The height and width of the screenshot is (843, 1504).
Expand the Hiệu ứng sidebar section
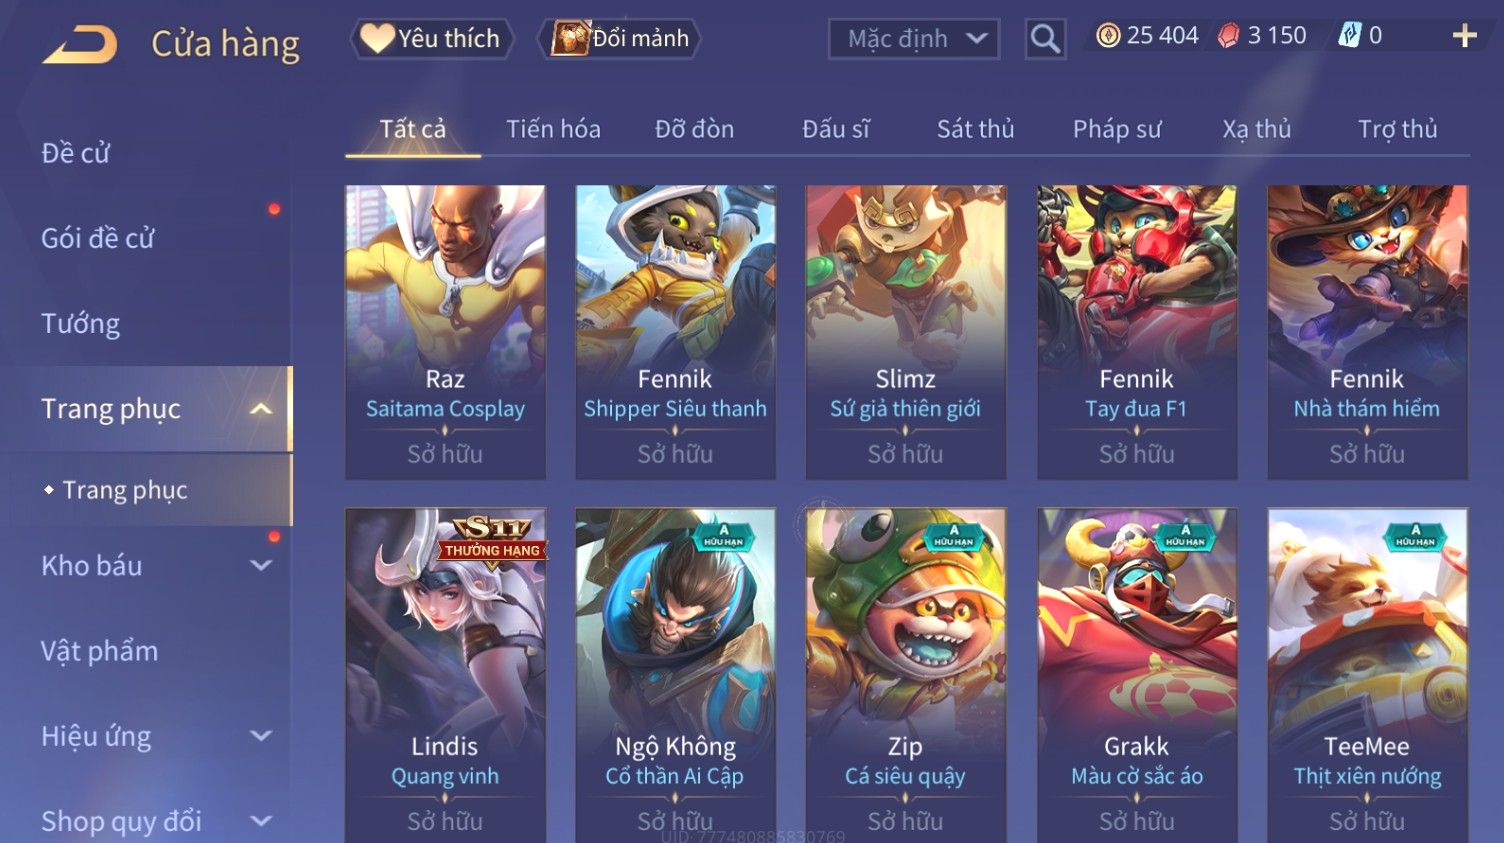tap(261, 737)
